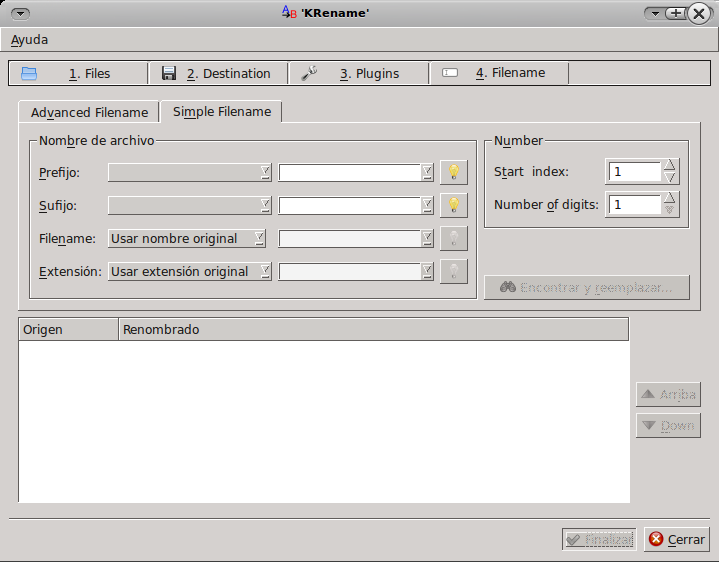This screenshot has width=719, height=562.
Task: Click the lightbulb button beside Prefijo
Action: [454, 172]
